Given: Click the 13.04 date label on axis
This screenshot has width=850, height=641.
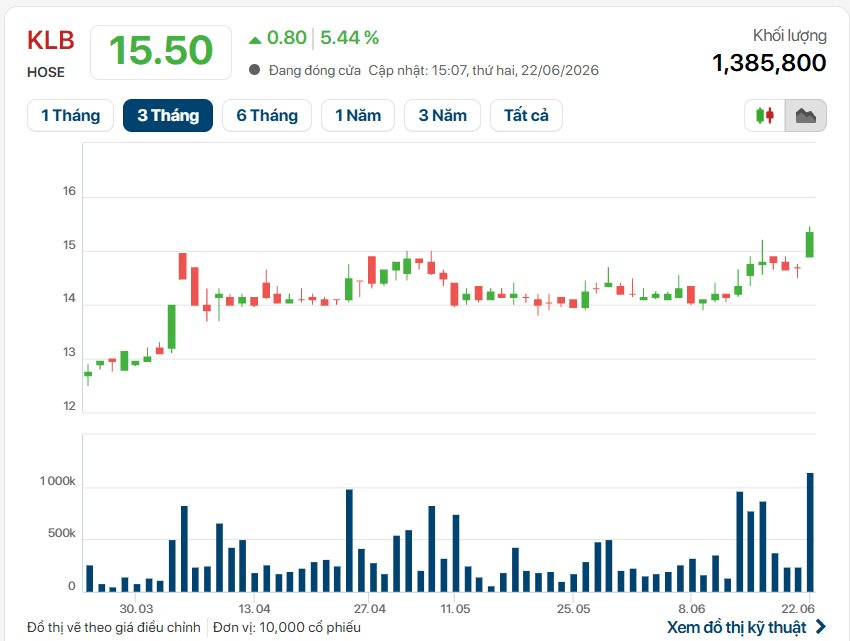Looking at the screenshot, I should pos(254,608).
